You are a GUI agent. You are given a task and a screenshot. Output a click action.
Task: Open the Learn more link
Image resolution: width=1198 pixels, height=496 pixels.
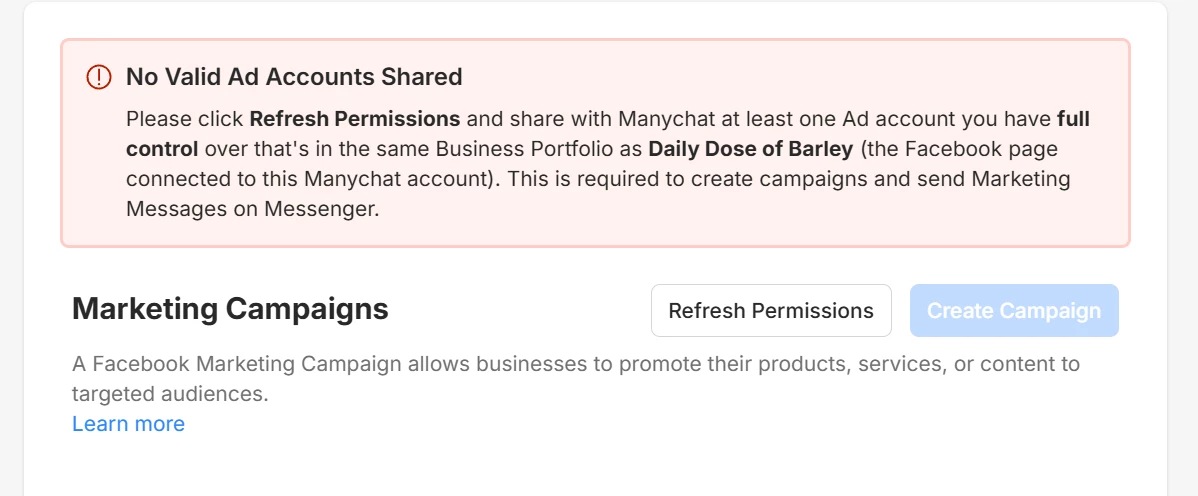pos(128,424)
